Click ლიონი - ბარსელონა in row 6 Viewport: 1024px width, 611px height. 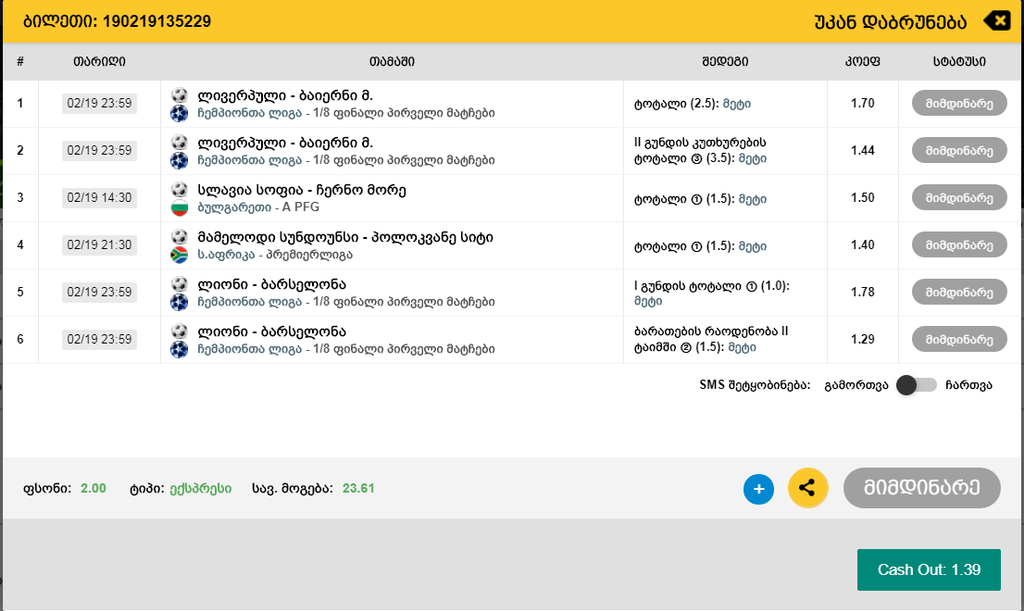[x=272, y=331]
